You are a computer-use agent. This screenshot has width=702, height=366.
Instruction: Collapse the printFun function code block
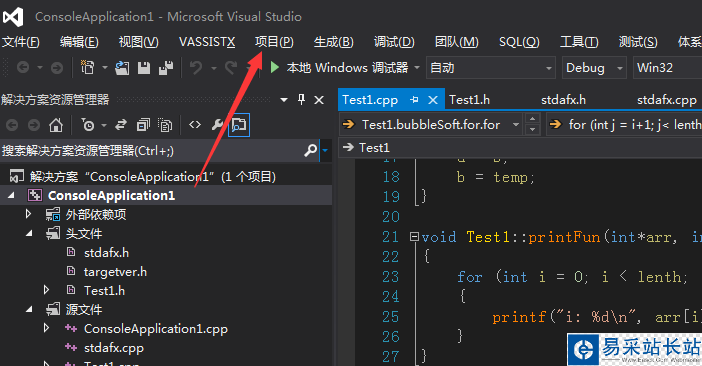pyautogui.click(x=415, y=236)
